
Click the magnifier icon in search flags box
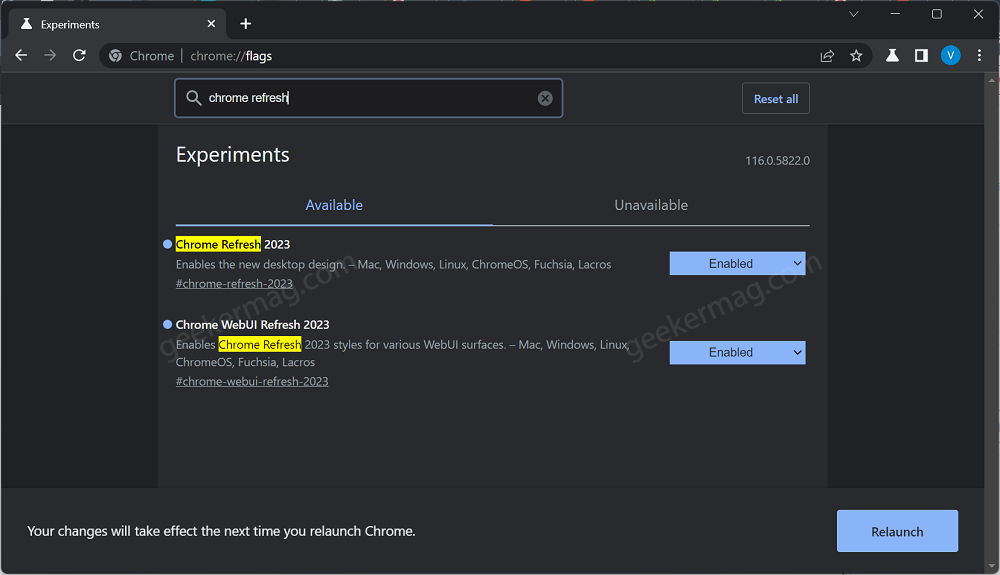193,98
